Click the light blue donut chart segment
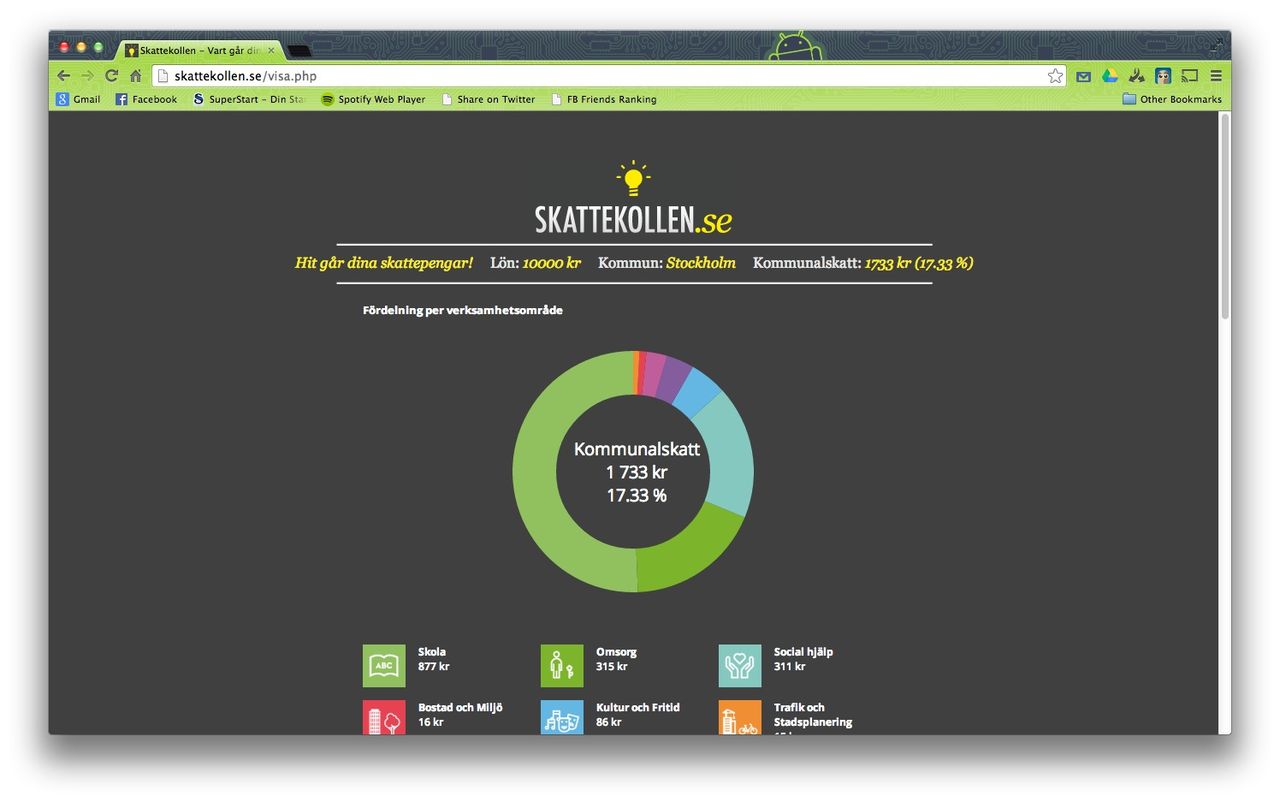Viewport: 1280px width, 802px height. coord(696,392)
